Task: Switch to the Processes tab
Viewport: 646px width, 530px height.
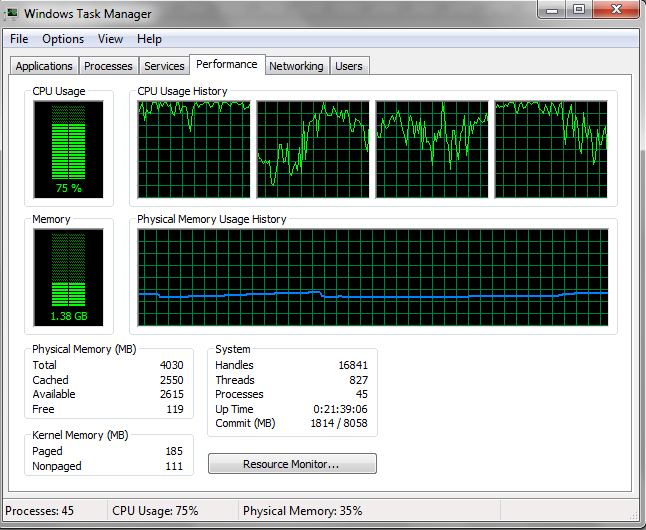Action: 108,66
